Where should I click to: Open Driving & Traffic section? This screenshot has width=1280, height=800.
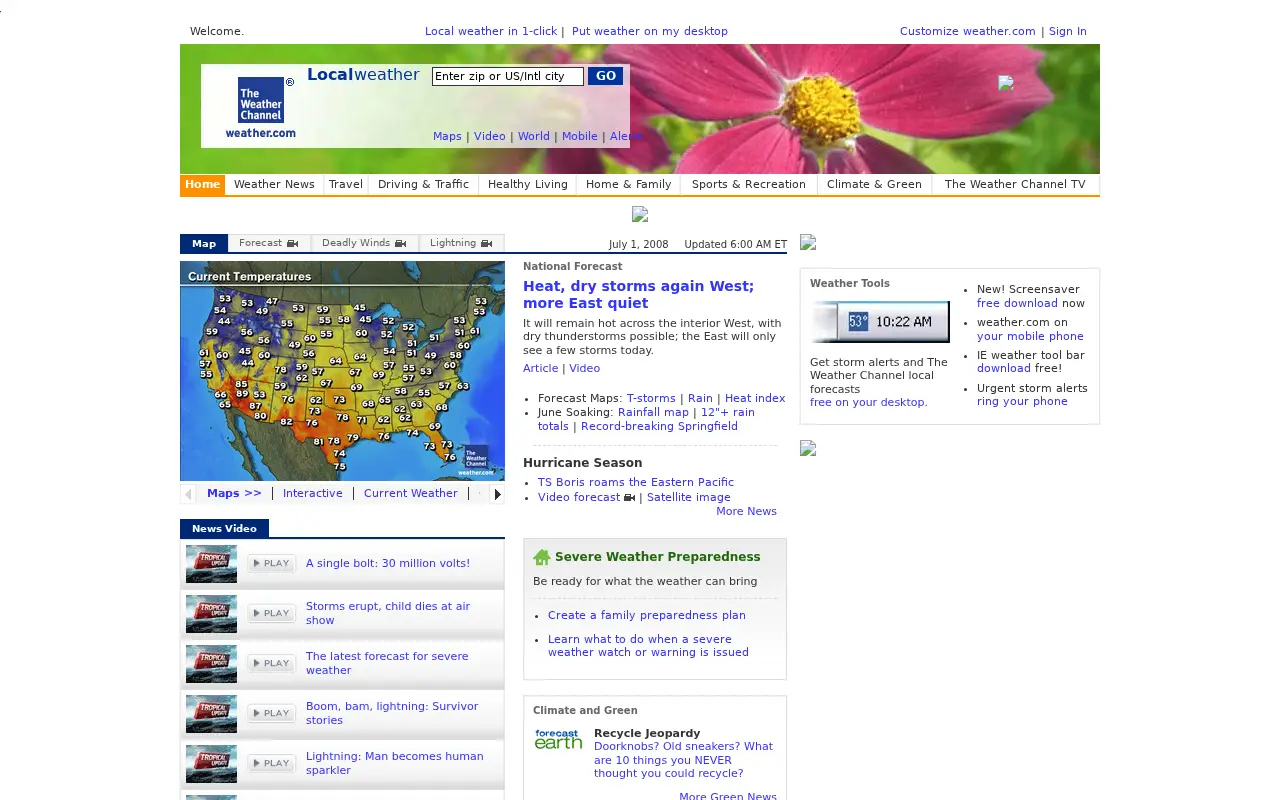point(423,184)
